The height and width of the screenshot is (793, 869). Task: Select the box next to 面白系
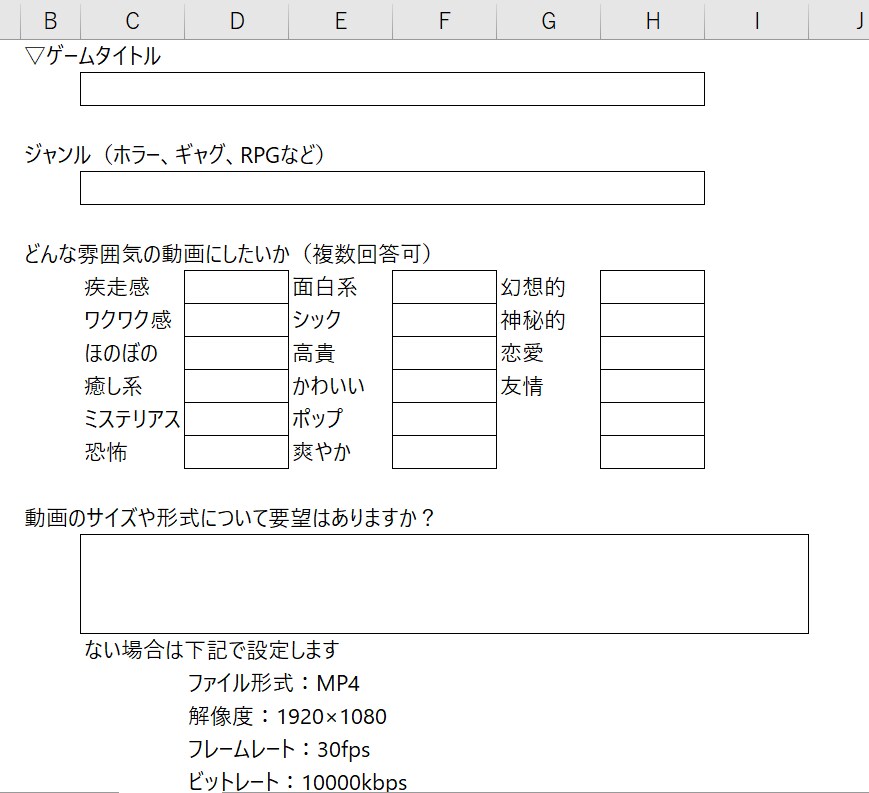click(444, 287)
